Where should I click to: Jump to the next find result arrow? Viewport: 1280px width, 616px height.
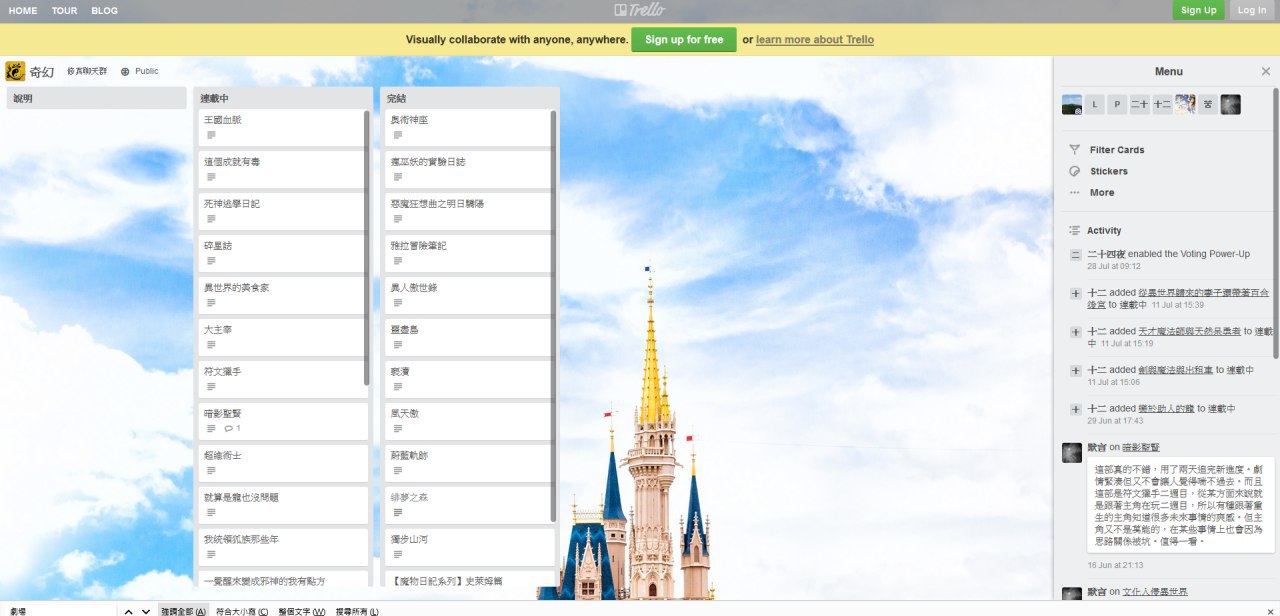point(146,611)
